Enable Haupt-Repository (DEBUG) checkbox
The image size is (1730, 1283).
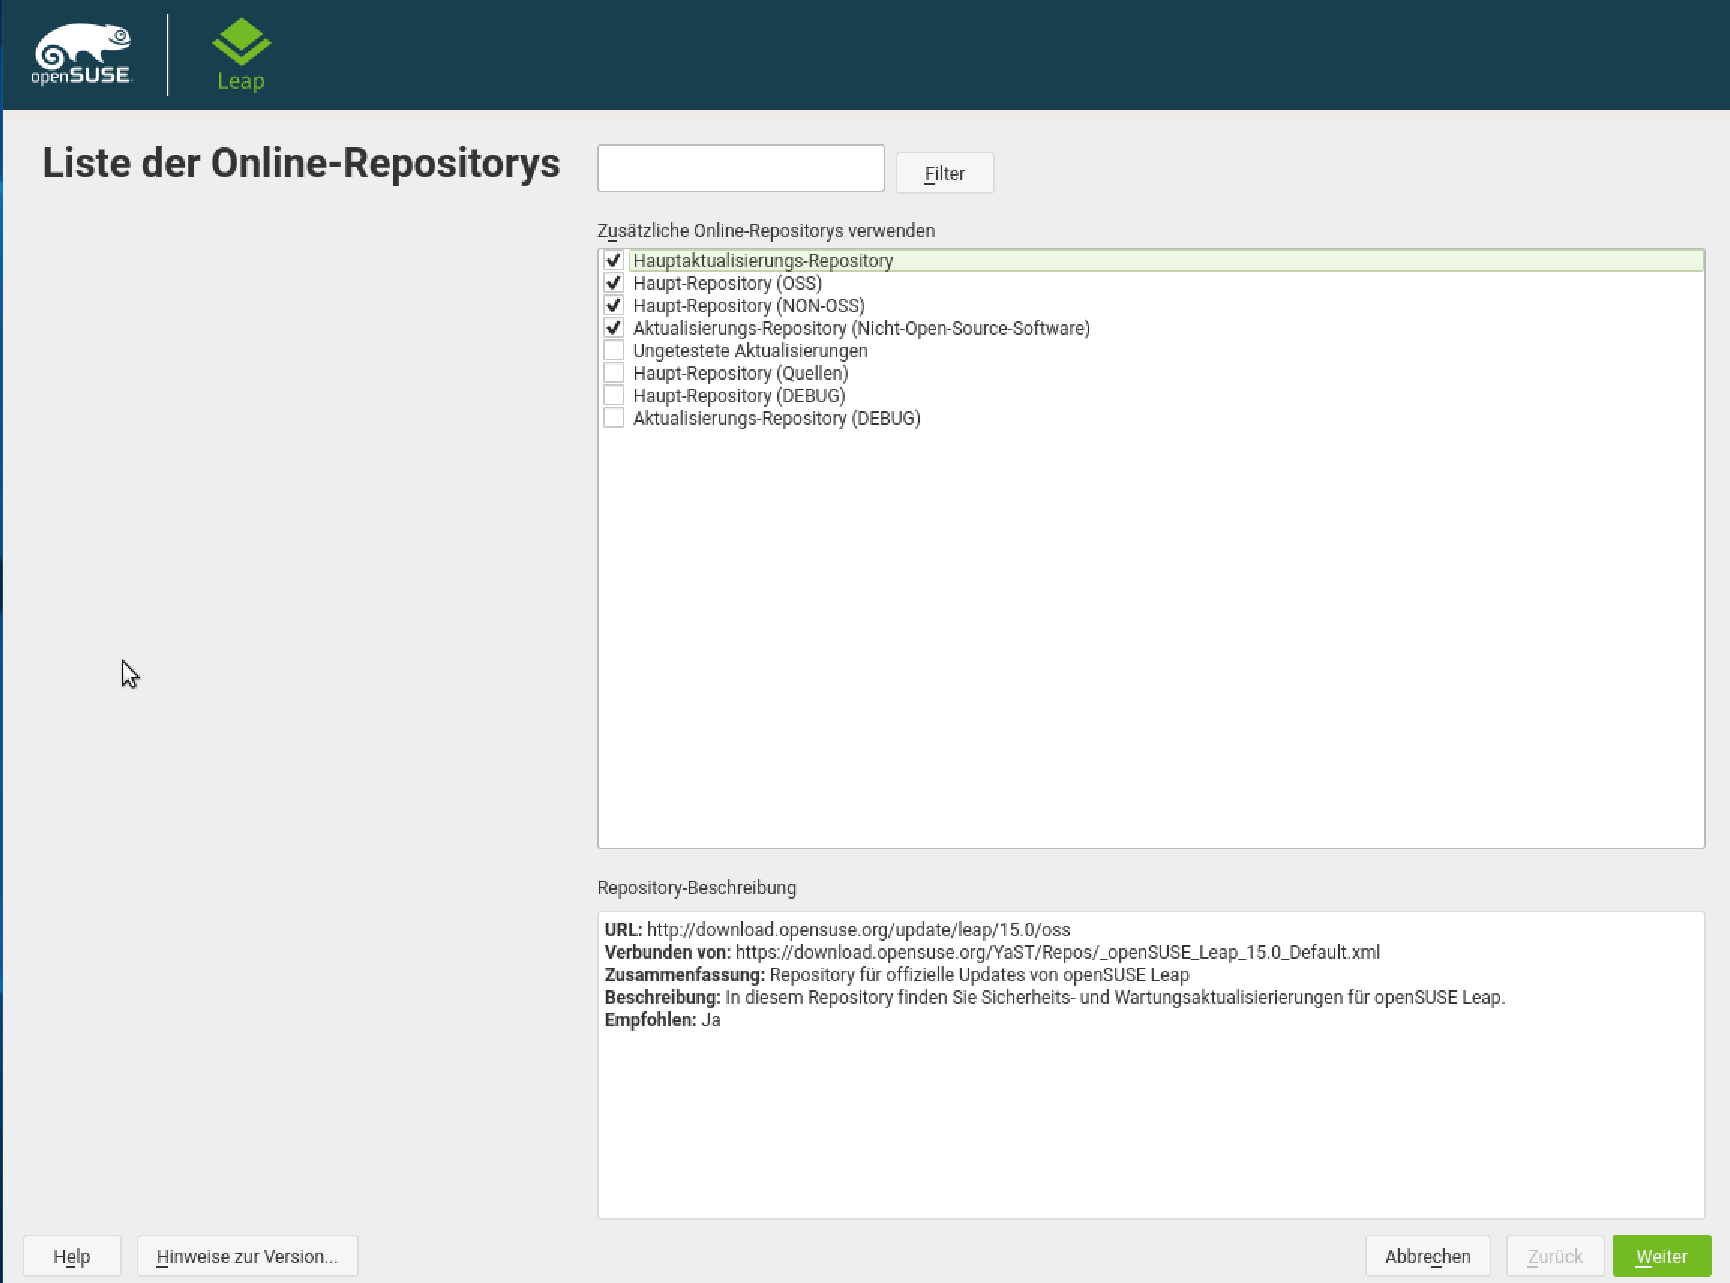click(x=614, y=395)
